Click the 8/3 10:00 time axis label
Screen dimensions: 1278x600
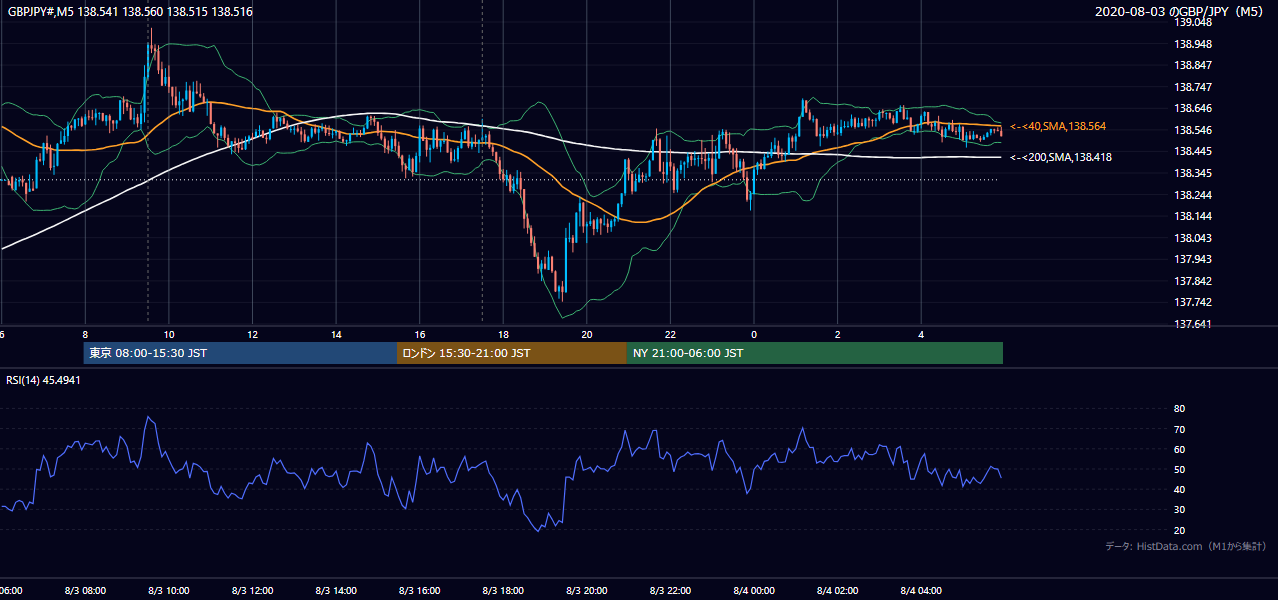click(x=169, y=591)
